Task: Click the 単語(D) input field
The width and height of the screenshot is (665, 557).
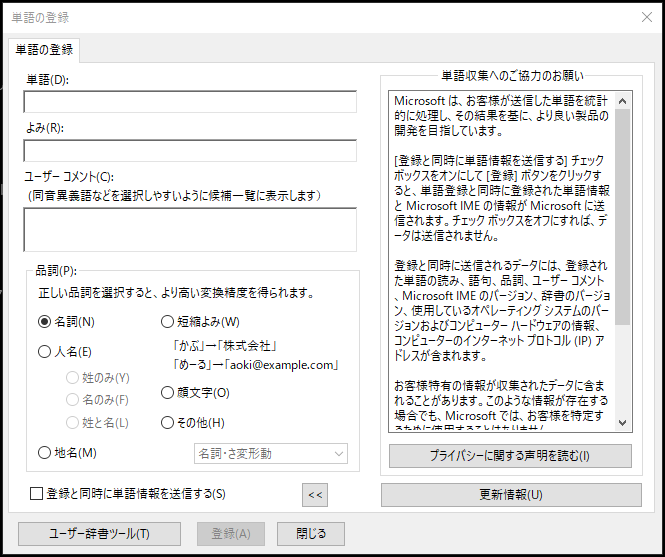Action: pos(190,102)
